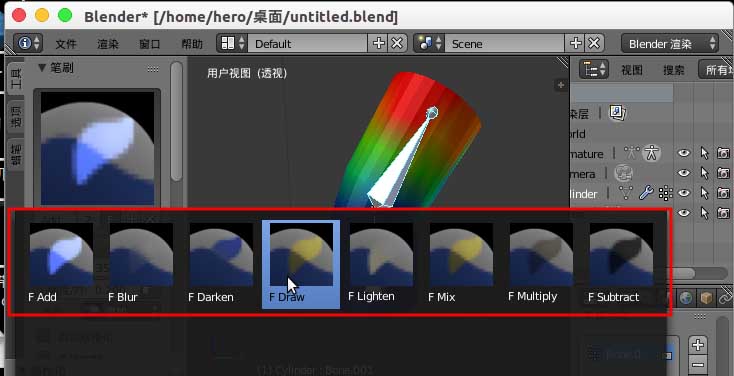Open the 文件 menu
The height and width of the screenshot is (376, 734).
click(x=66, y=44)
